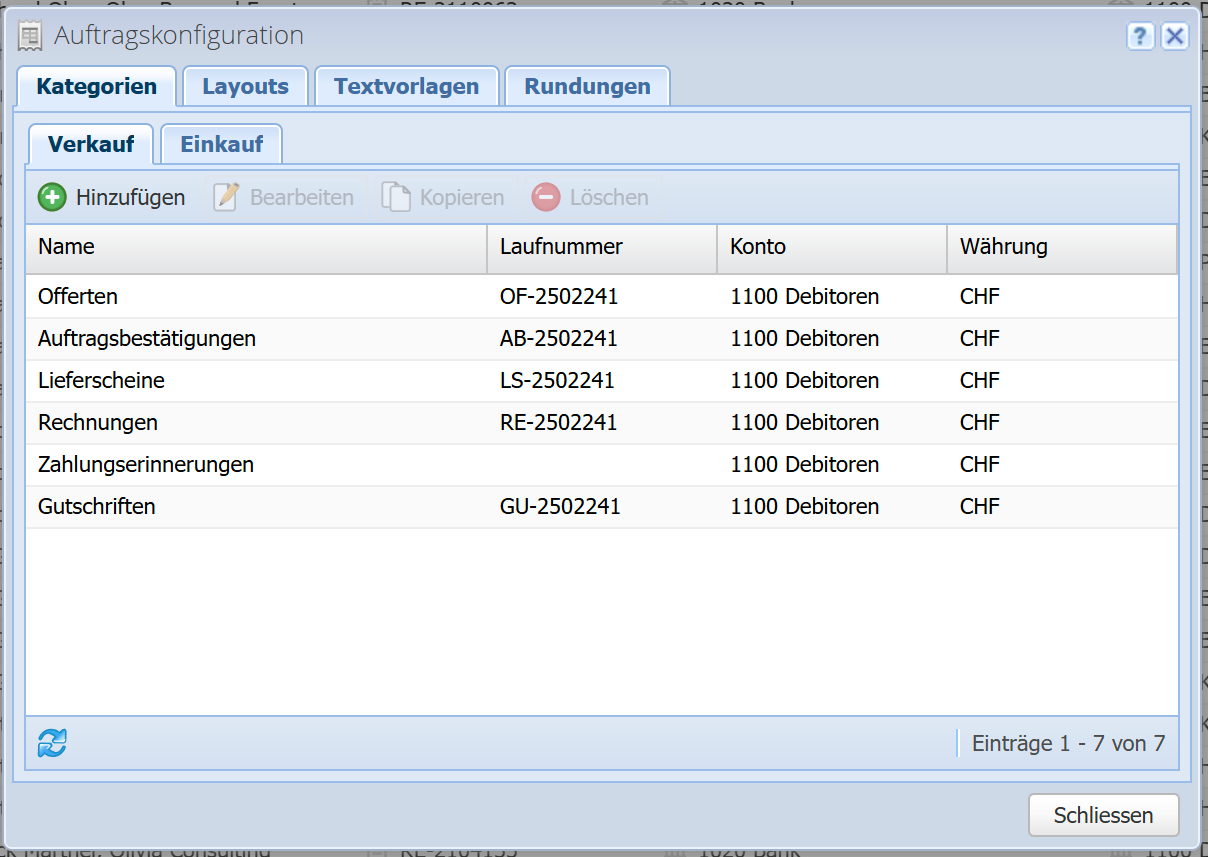Viewport: 1208px width, 857px height.
Task: Go to the Rundungen tab
Action: (x=587, y=86)
